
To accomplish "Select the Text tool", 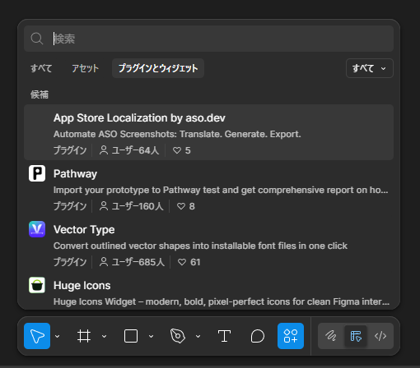I will point(224,336).
